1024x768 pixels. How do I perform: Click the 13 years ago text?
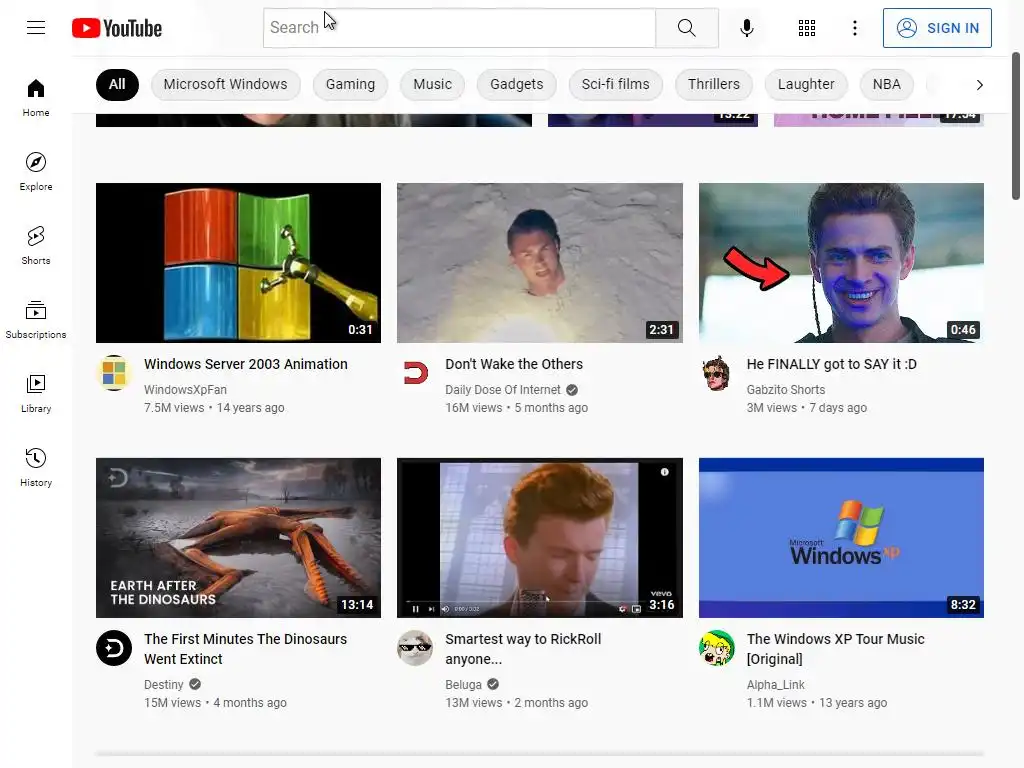(853, 703)
